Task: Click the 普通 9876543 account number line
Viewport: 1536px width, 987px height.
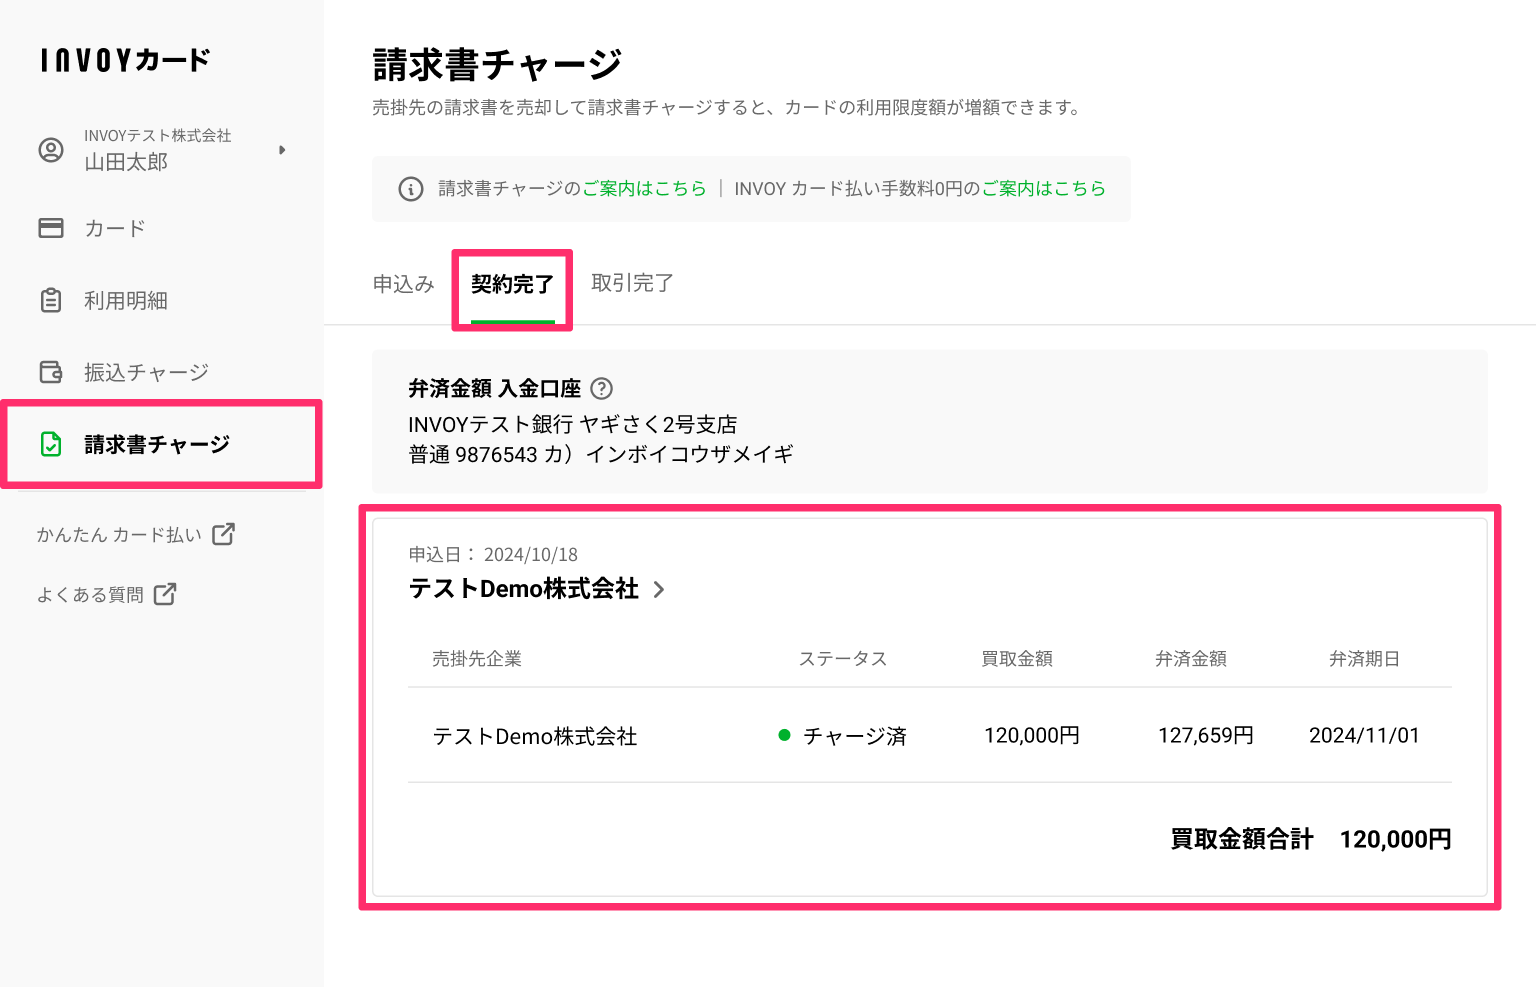Action: tap(601, 454)
